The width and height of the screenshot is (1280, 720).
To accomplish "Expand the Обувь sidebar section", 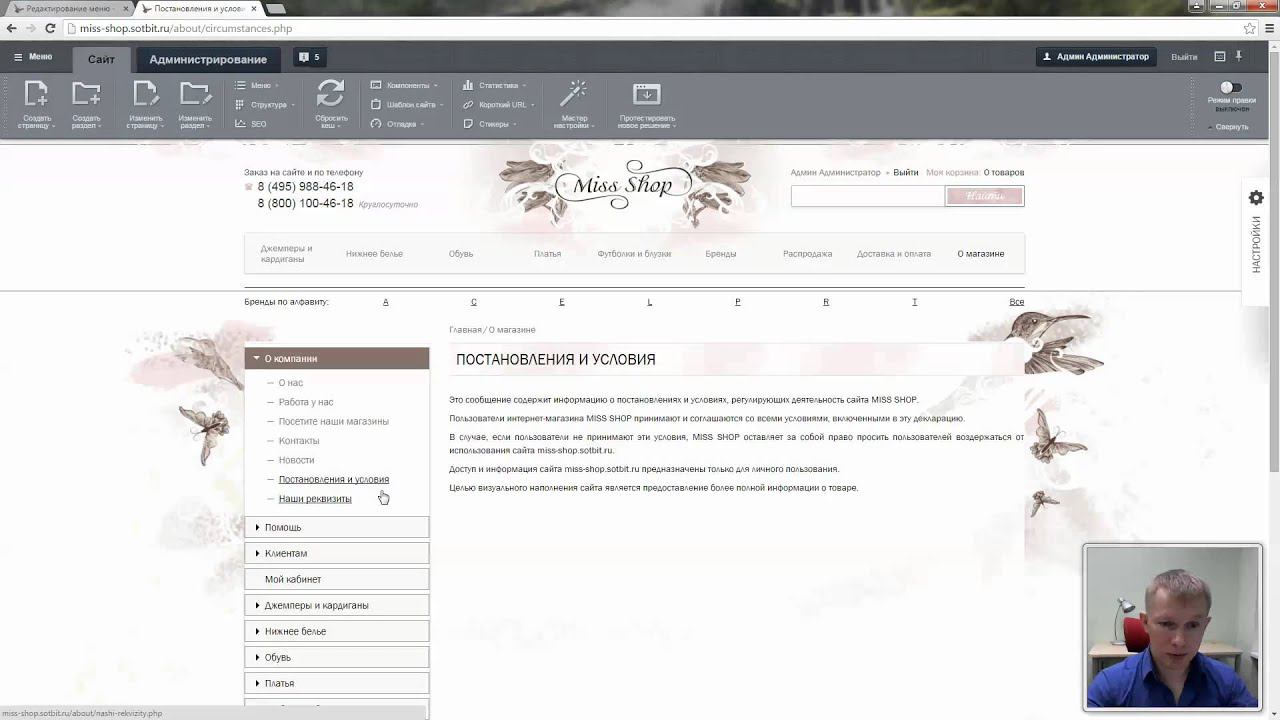I will pos(337,657).
